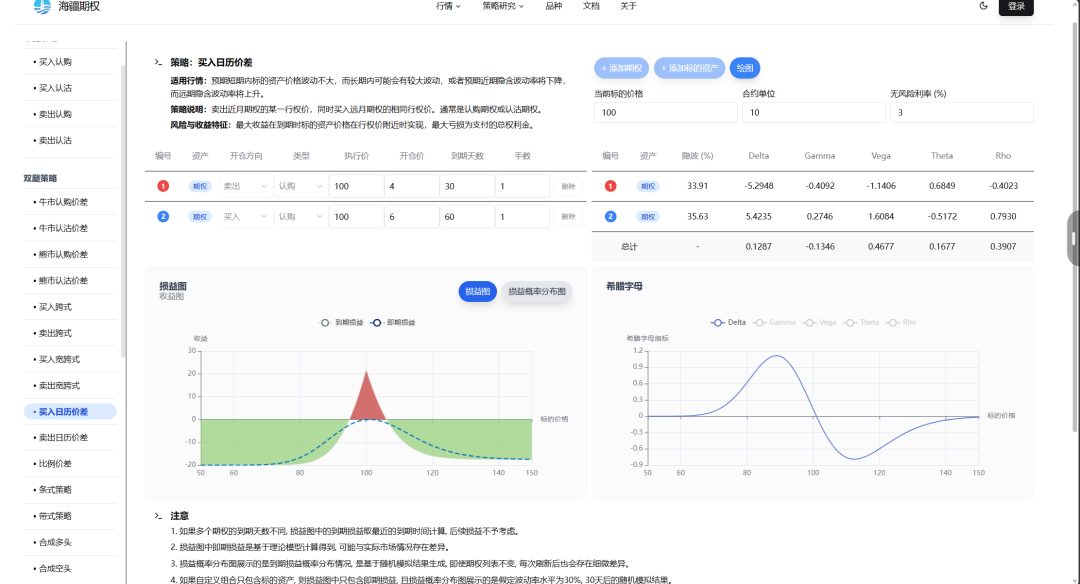
Task: Click the 海疆期权 logo icon
Action: [41, 6]
